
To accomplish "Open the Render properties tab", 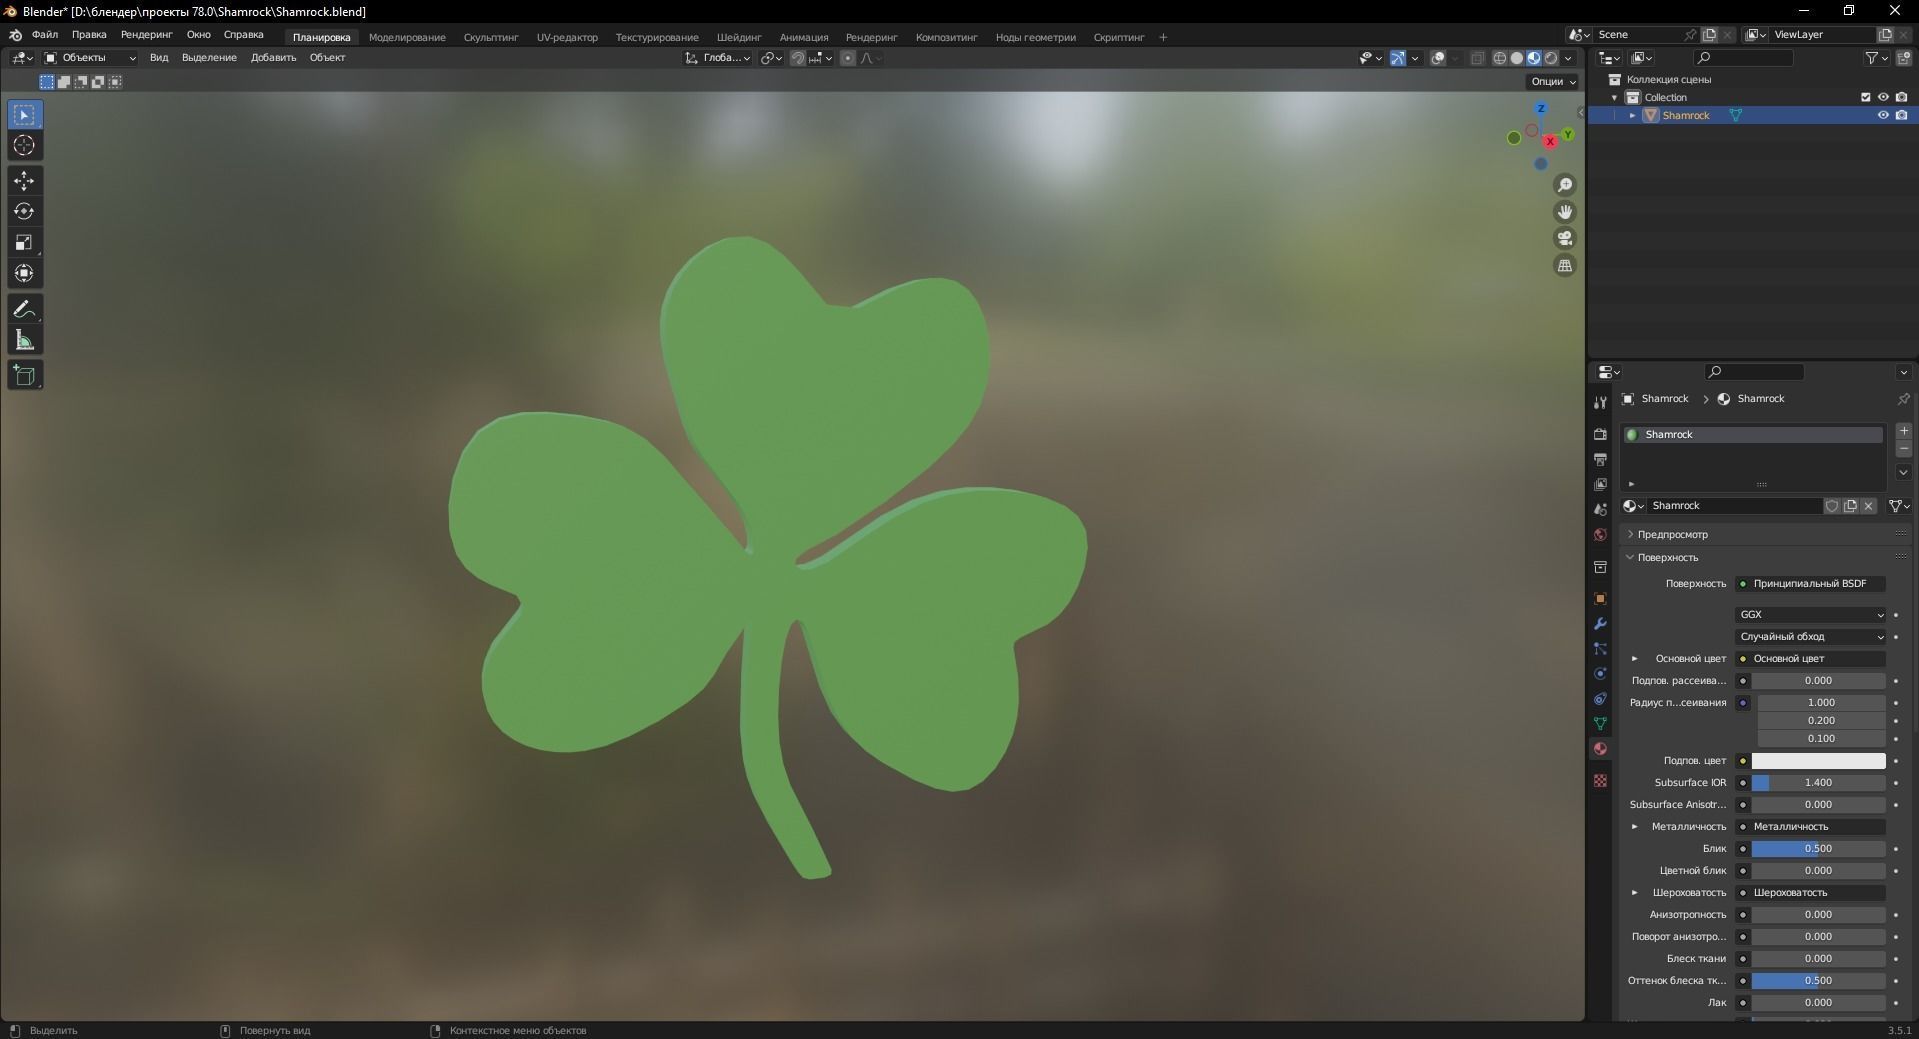I will (1600, 434).
